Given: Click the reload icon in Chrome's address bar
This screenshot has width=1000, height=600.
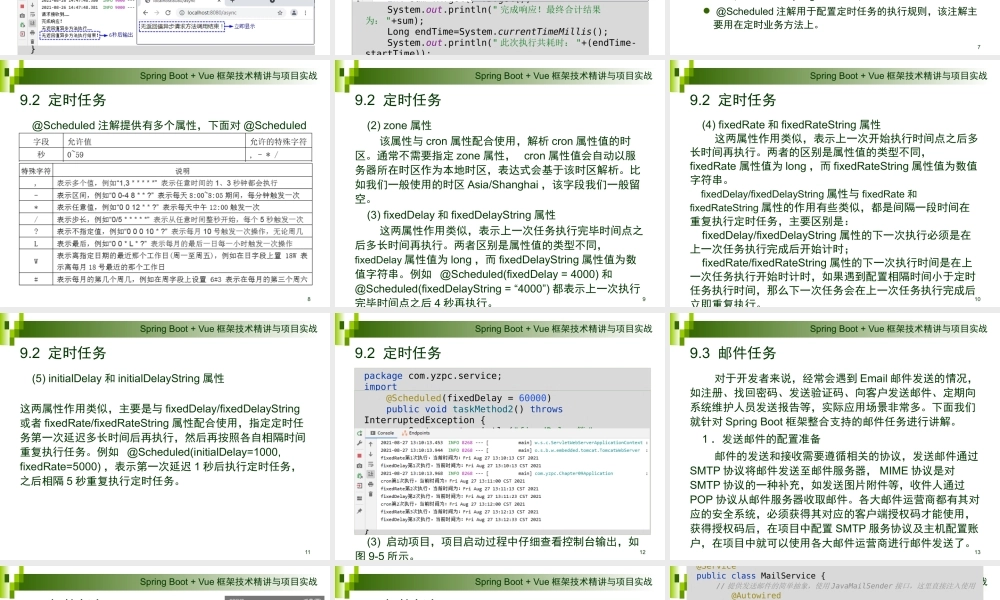Looking at the screenshot, I should (168, 12).
